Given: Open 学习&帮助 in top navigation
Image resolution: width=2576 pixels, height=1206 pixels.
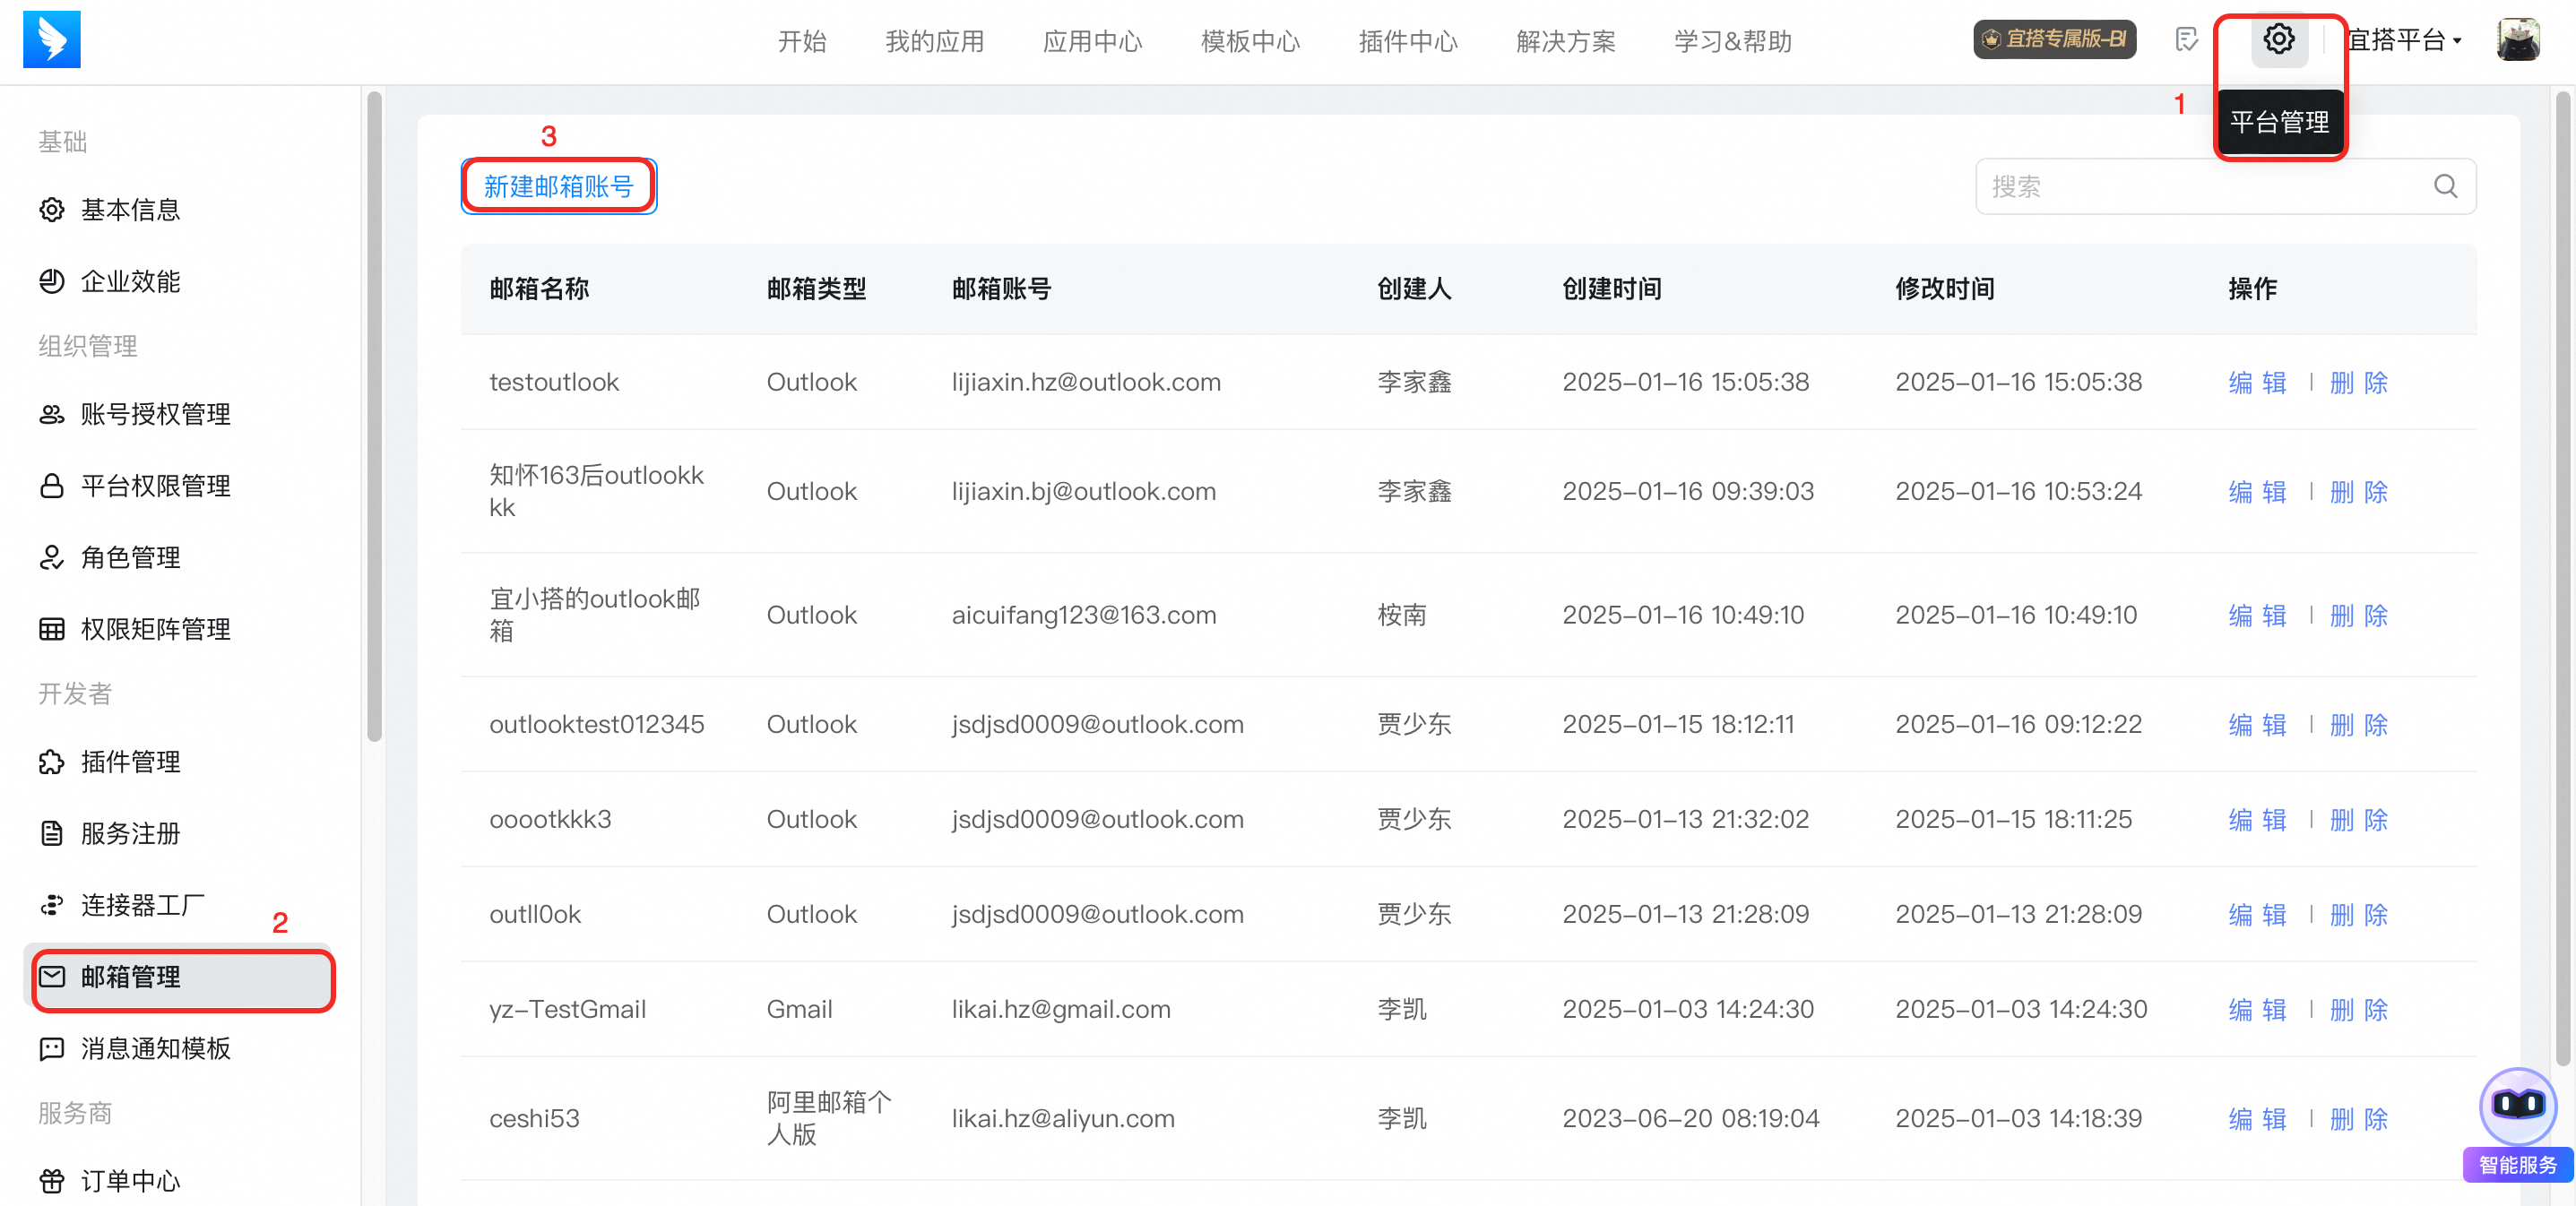Looking at the screenshot, I should click(1733, 41).
